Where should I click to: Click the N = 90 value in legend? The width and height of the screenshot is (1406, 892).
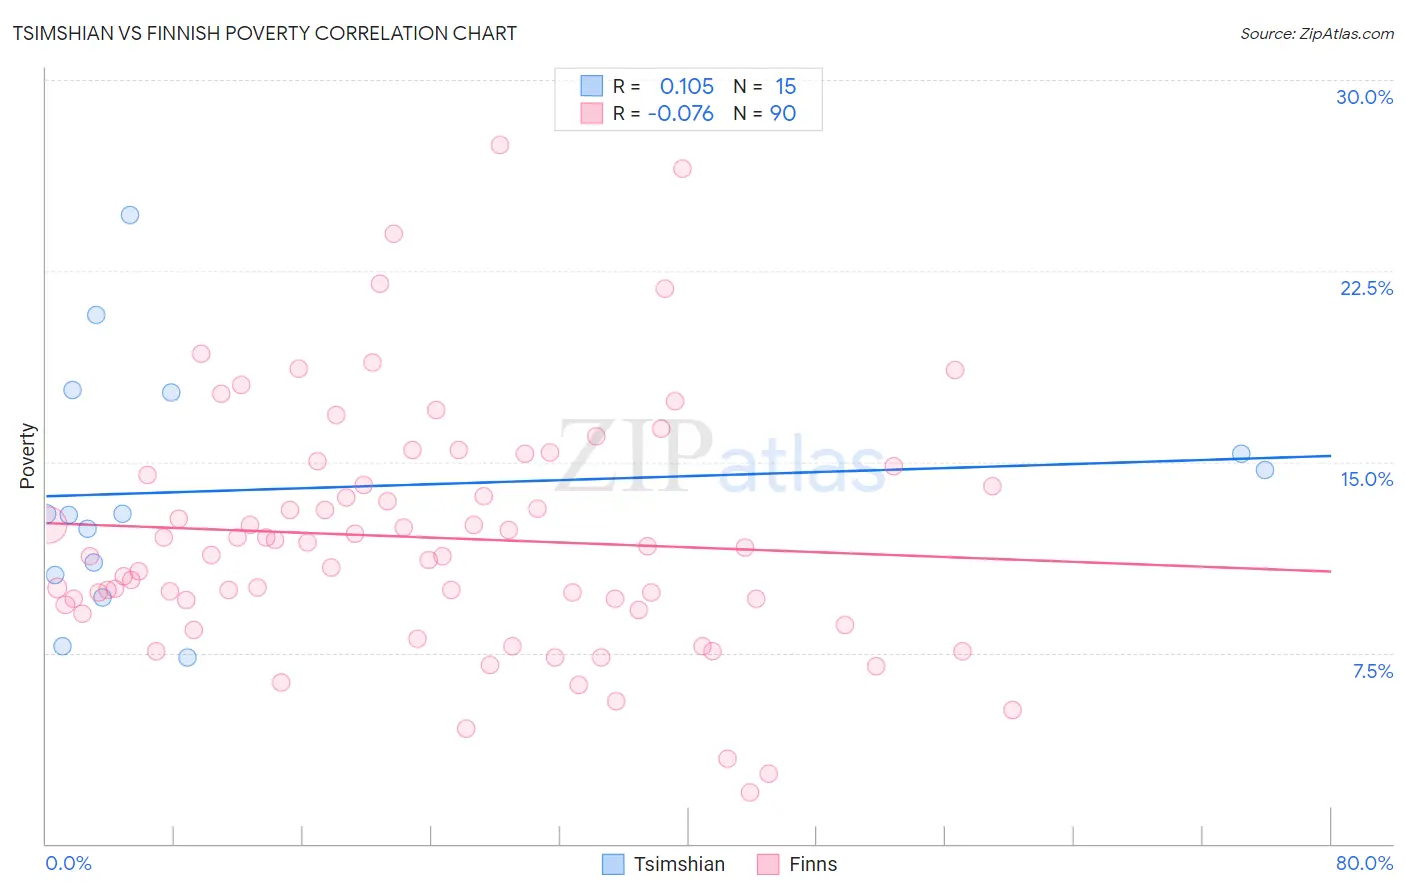point(765,113)
